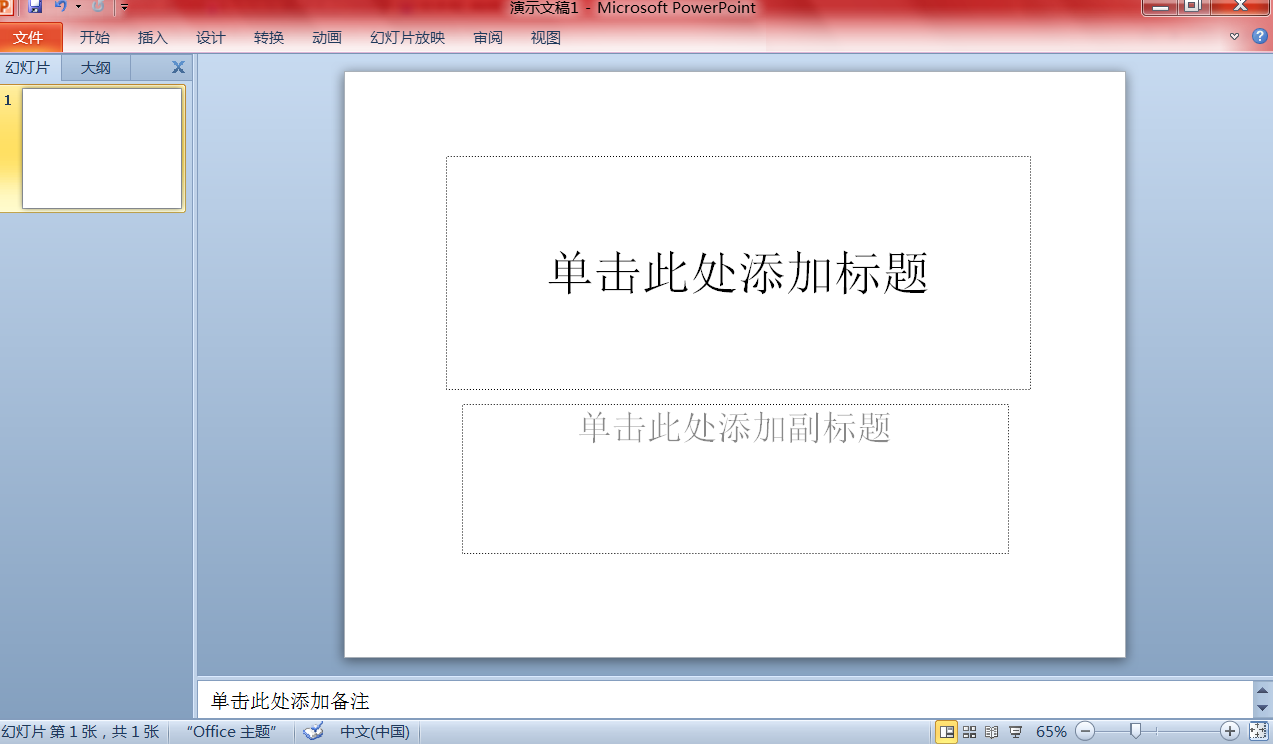The height and width of the screenshot is (744, 1273).
Task: Click the title placeholder 单击此处添加标题
Action: [738, 273]
